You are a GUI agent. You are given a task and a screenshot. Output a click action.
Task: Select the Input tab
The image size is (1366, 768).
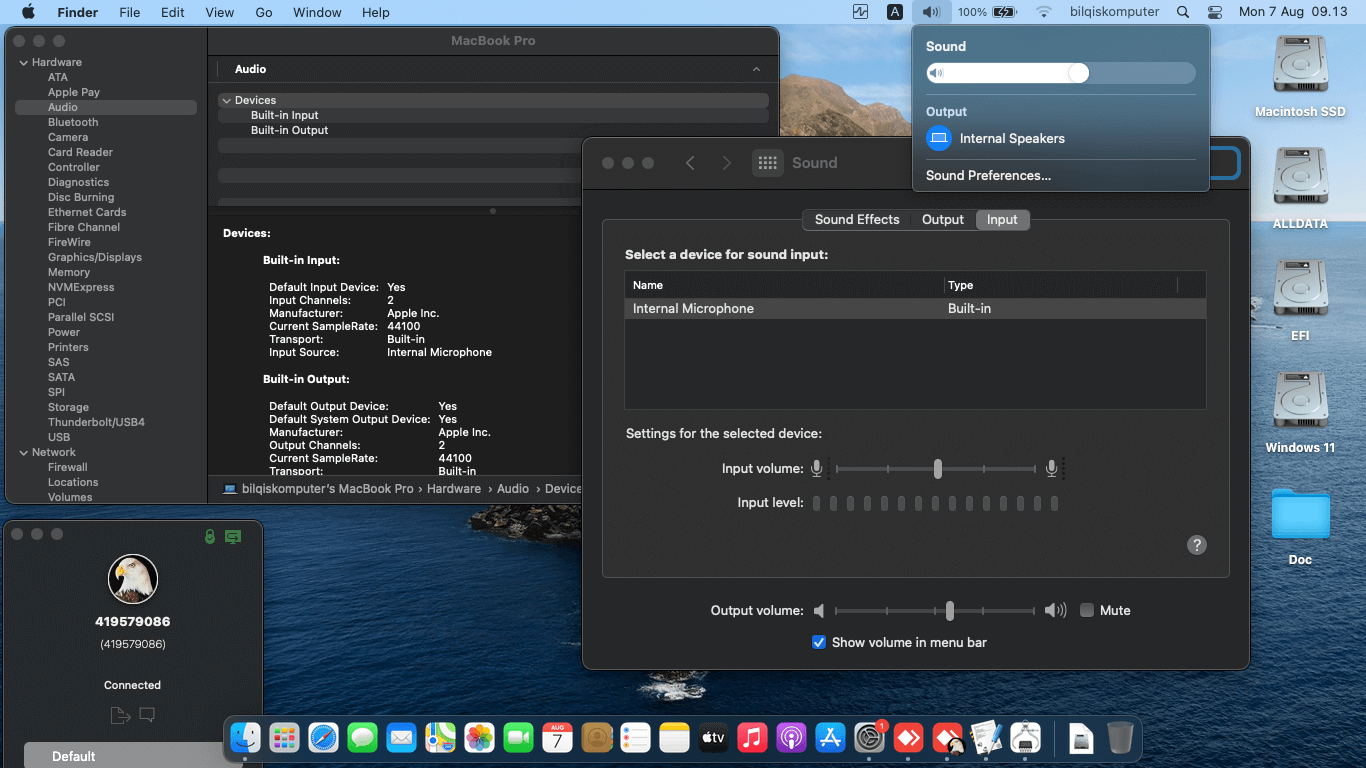point(1002,219)
